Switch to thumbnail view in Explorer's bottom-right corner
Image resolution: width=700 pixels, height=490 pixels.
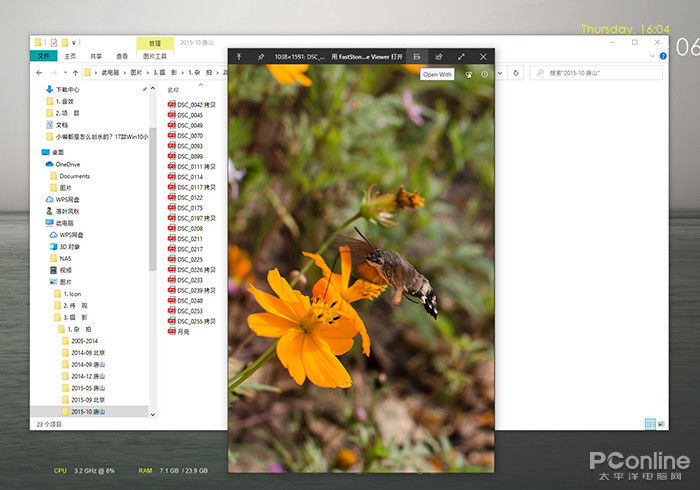[x=662, y=424]
